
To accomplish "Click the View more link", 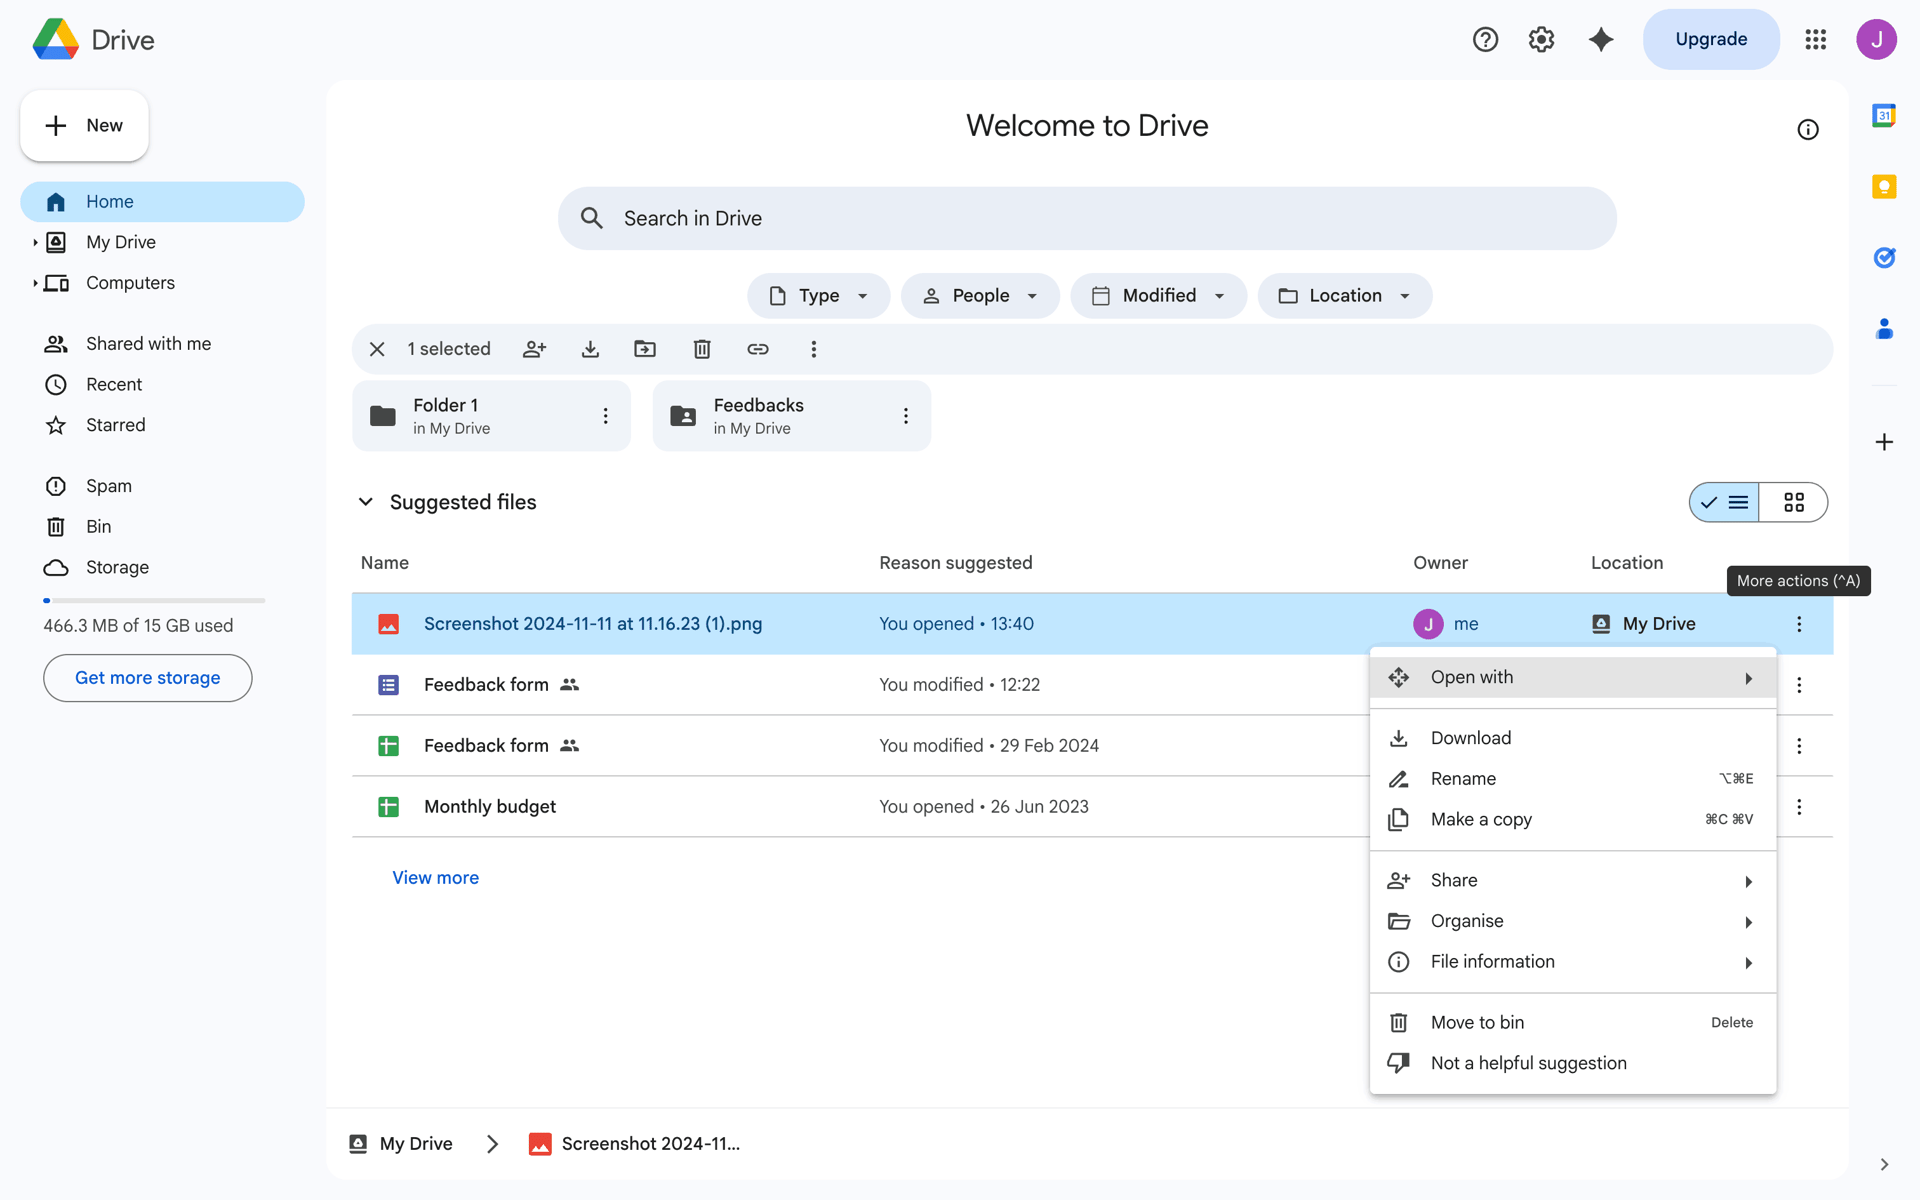I will [x=435, y=878].
